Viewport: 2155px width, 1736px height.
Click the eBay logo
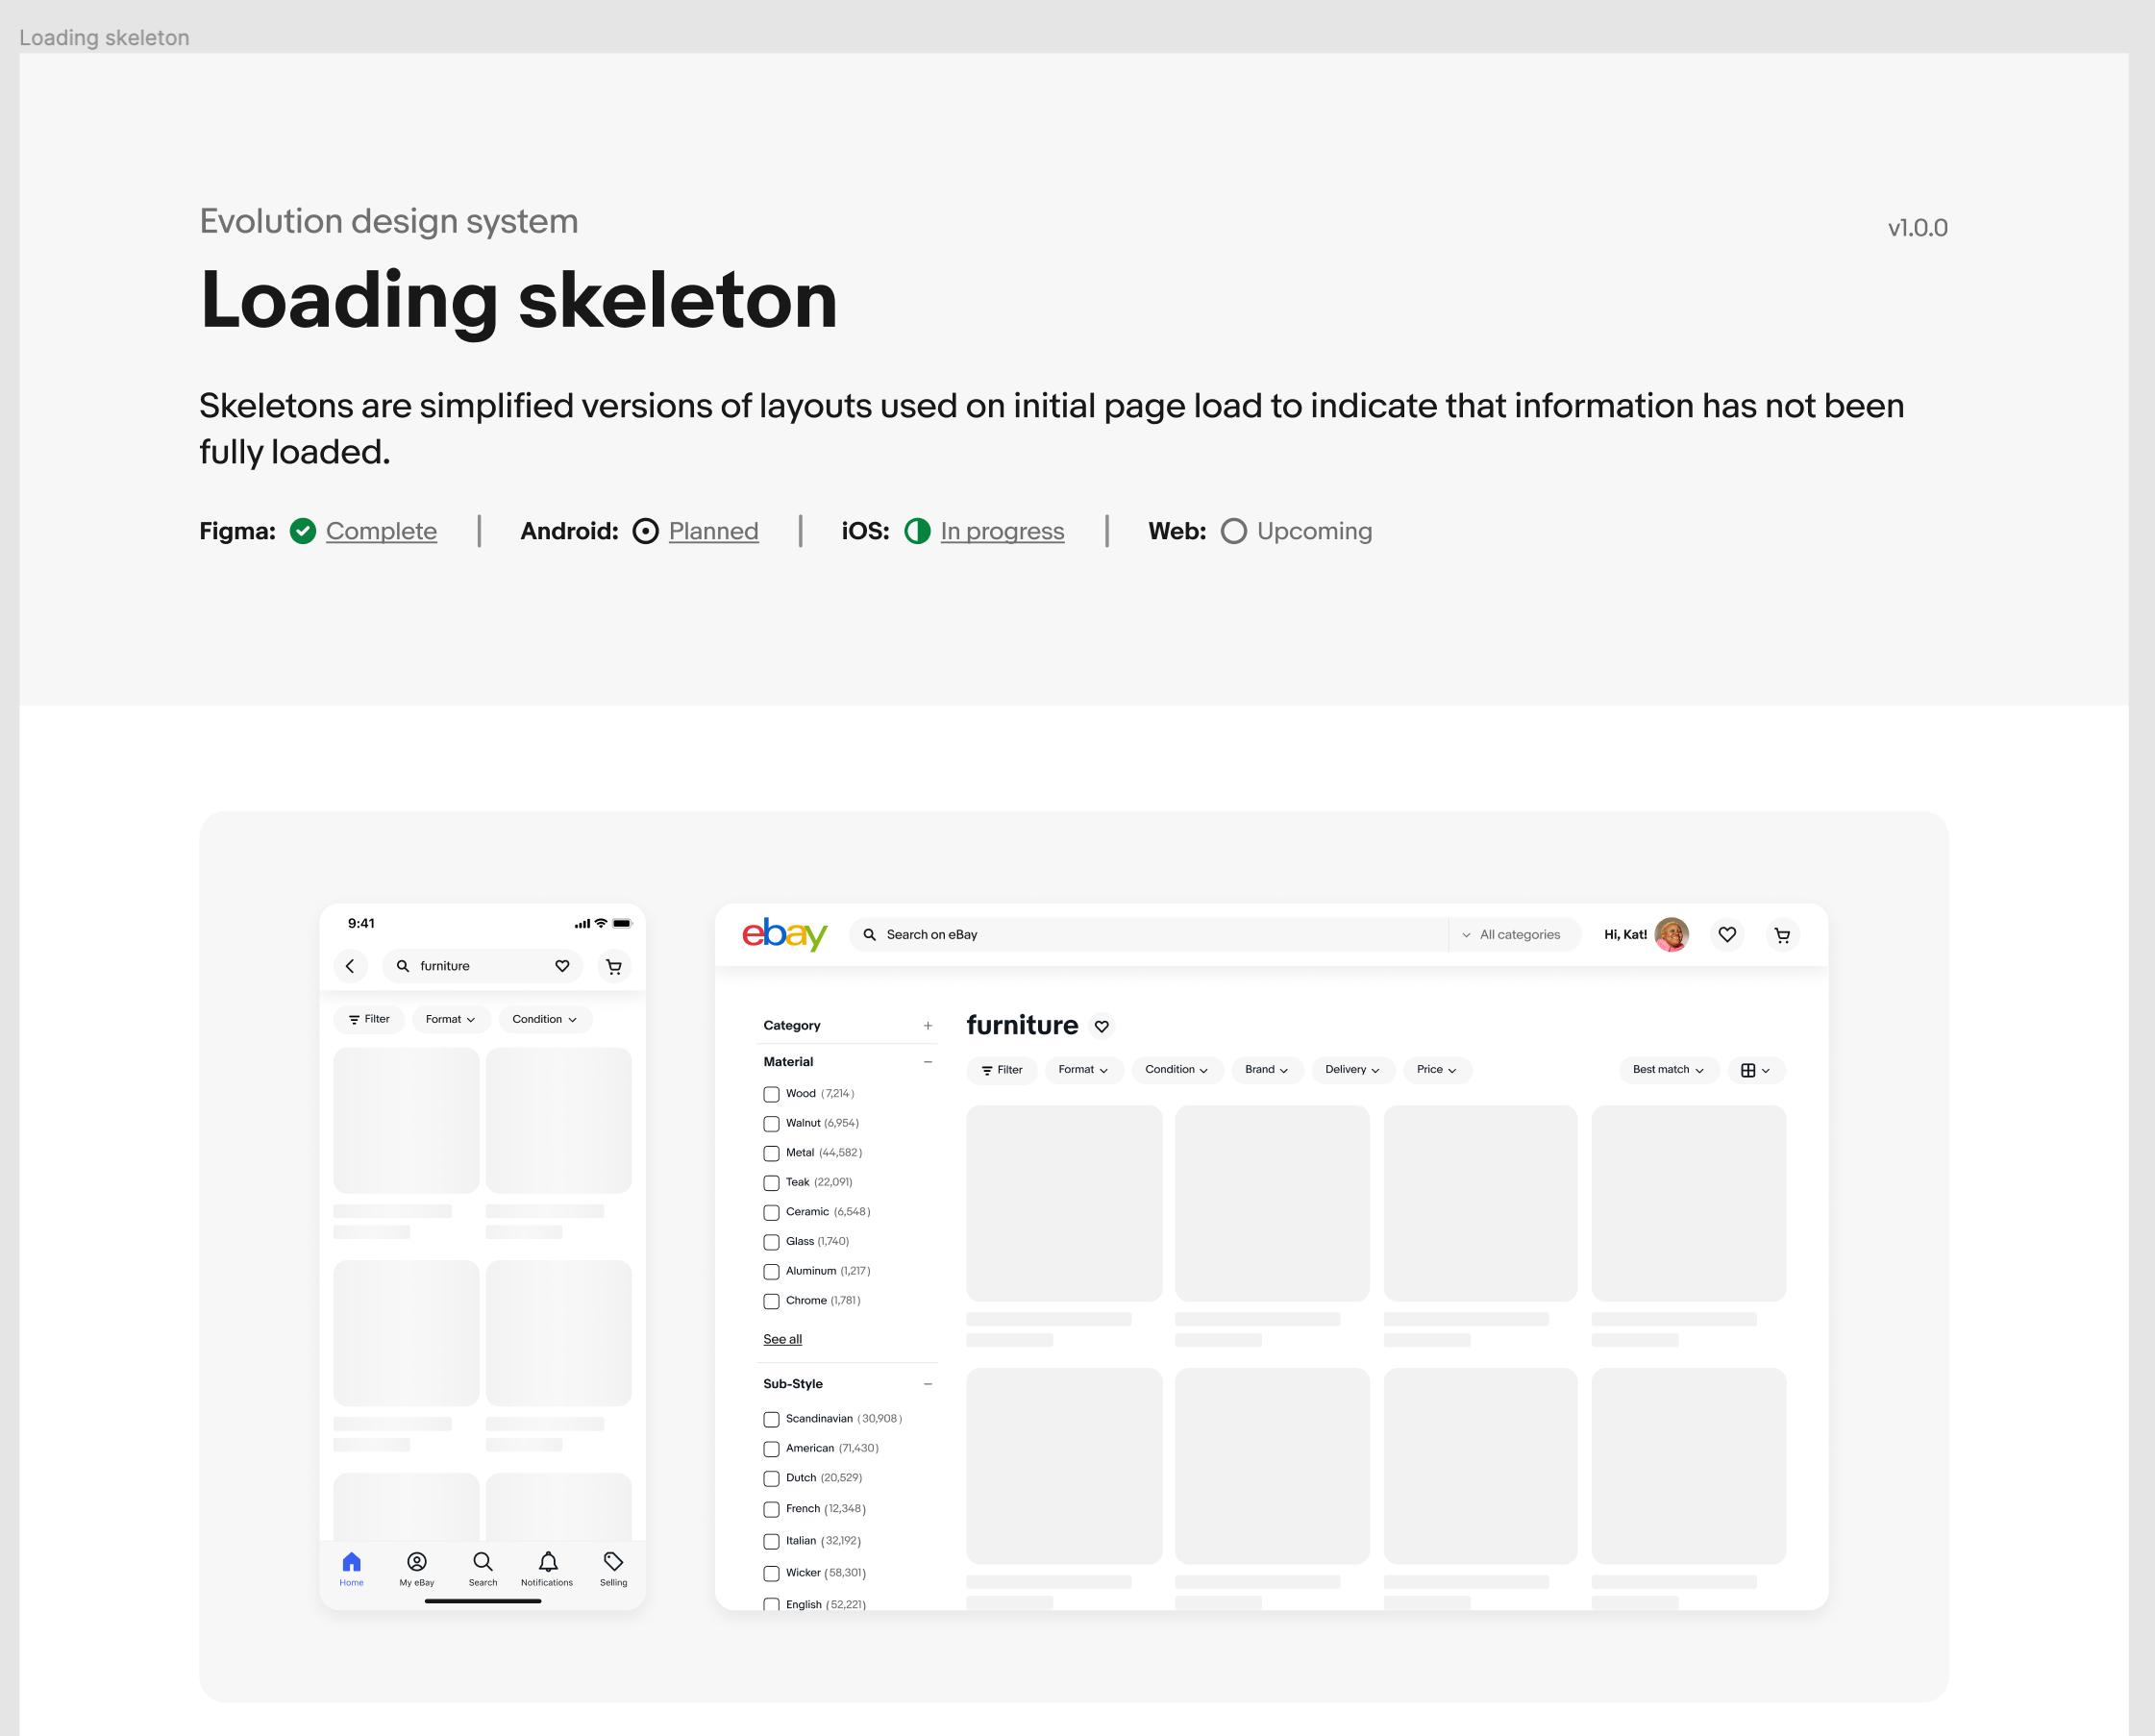coord(784,934)
